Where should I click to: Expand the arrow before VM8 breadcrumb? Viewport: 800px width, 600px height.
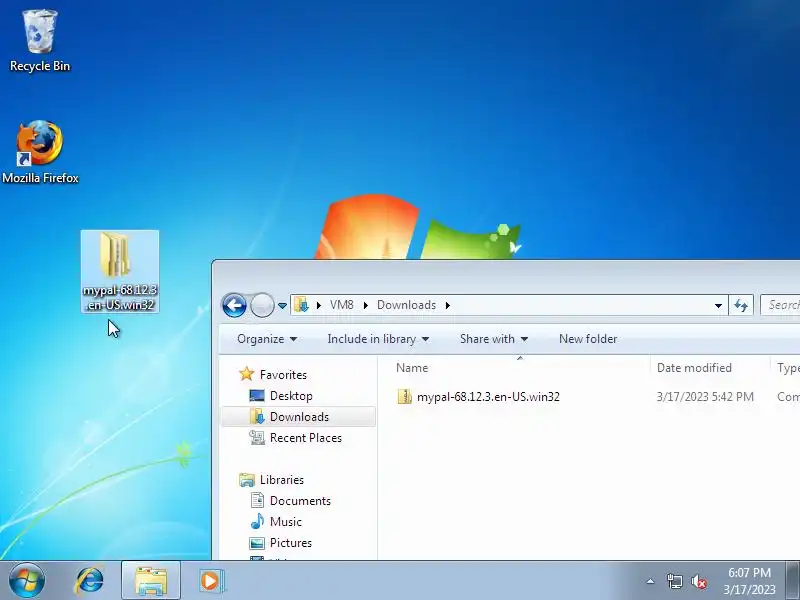pyautogui.click(x=319, y=305)
